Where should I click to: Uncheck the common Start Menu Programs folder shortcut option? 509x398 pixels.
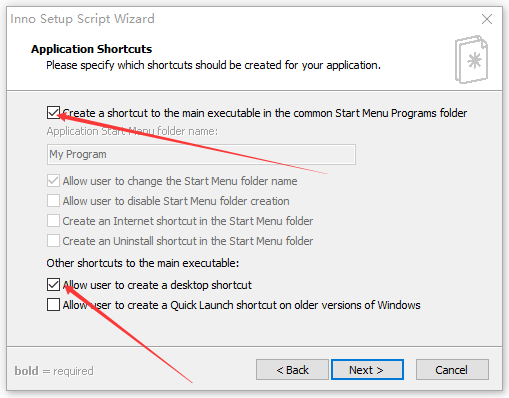coord(53,113)
